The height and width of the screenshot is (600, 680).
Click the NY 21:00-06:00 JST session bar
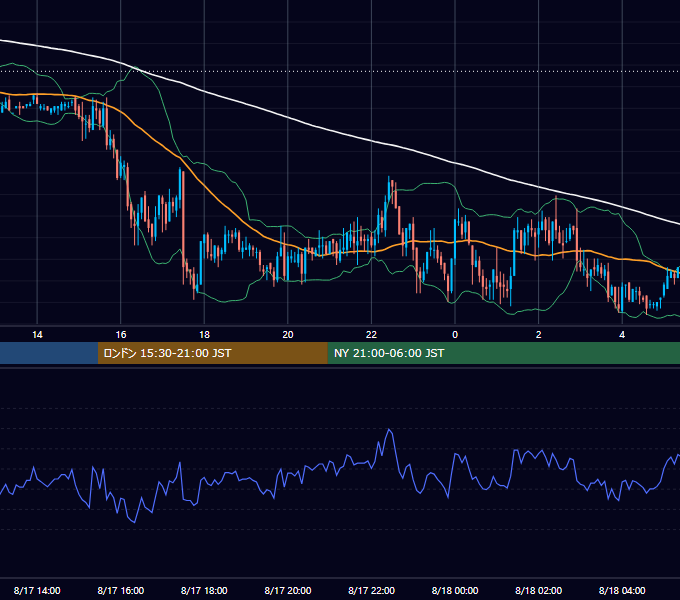pyautogui.click(x=503, y=353)
